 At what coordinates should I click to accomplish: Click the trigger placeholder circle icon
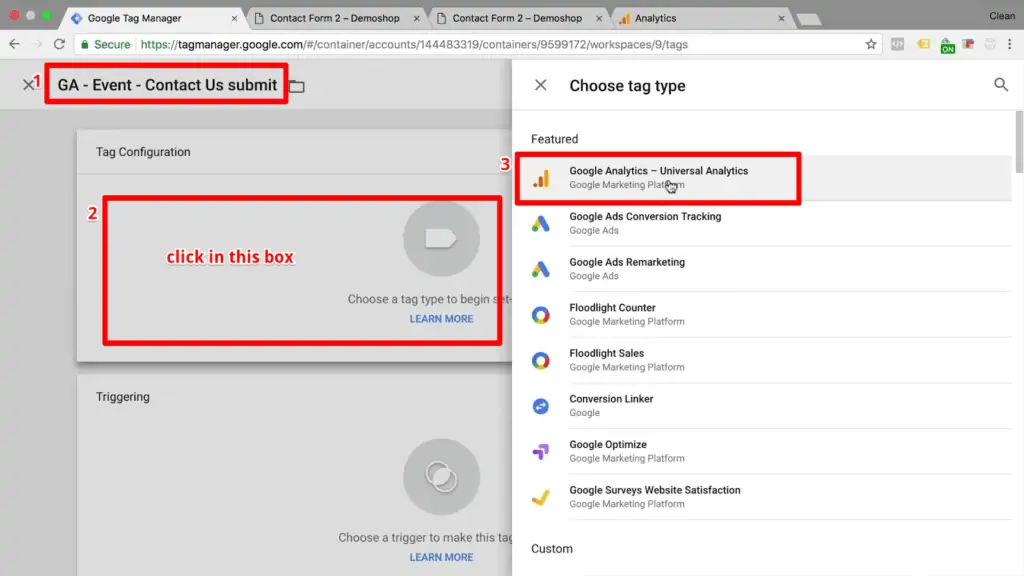point(441,477)
